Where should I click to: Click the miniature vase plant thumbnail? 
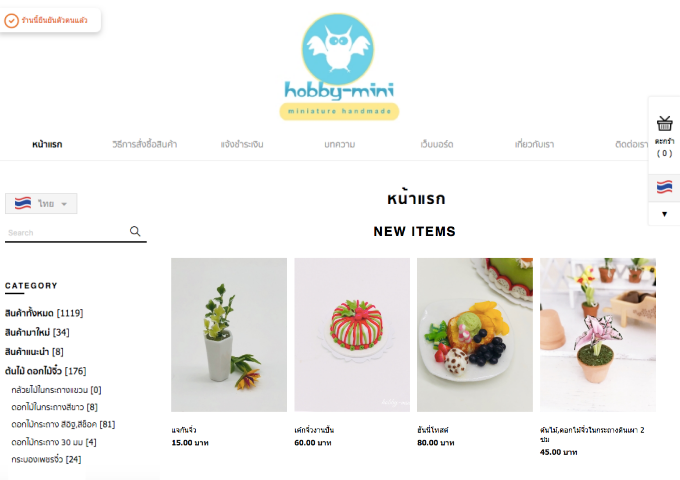[x=229, y=335]
